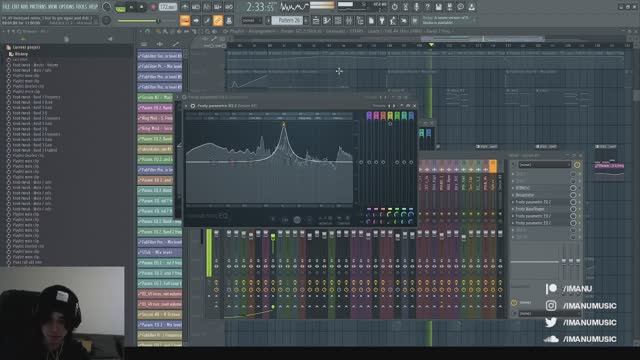Image resolution: width=640 pixels, height=360 pixels.
Task: Click the render to audio icon
Action: pos(449,7)
